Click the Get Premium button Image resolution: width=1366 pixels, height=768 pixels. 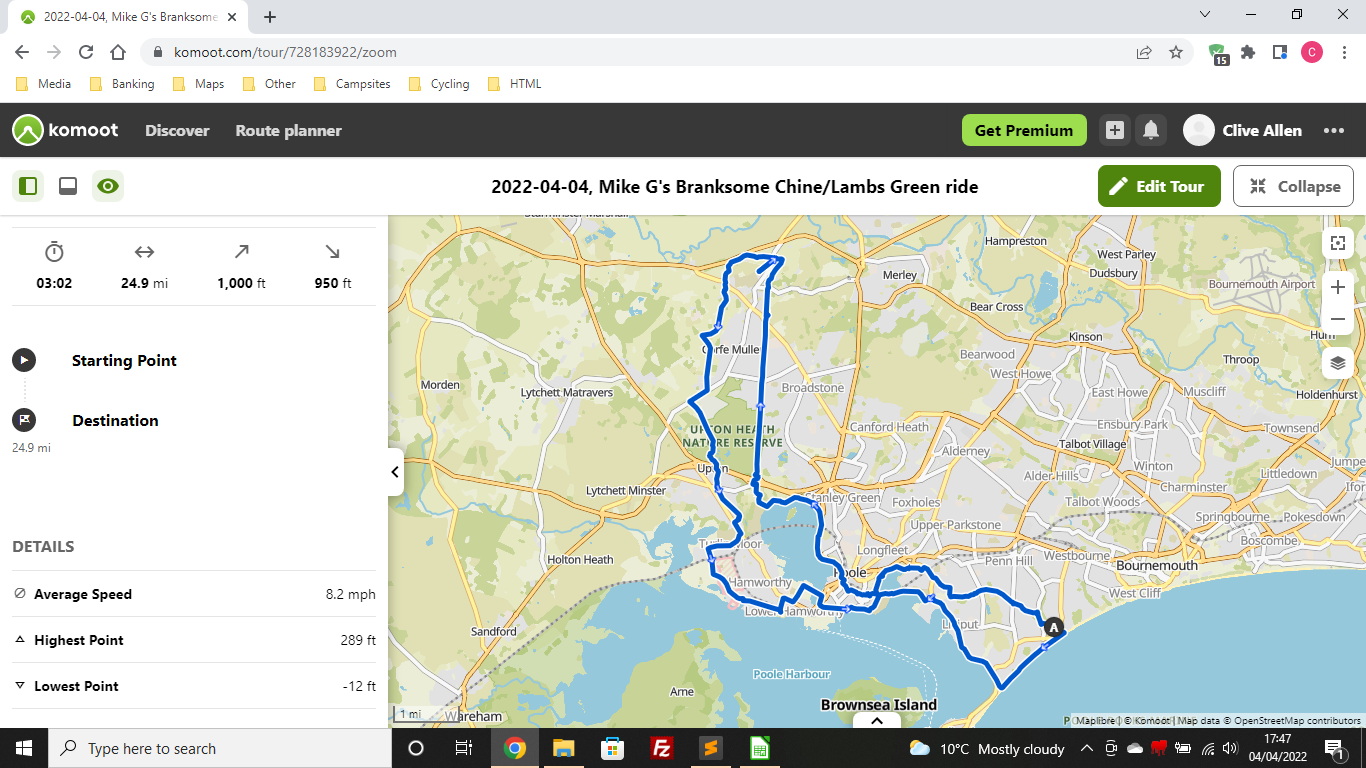pyautogui.click(x=1024, y=130)
